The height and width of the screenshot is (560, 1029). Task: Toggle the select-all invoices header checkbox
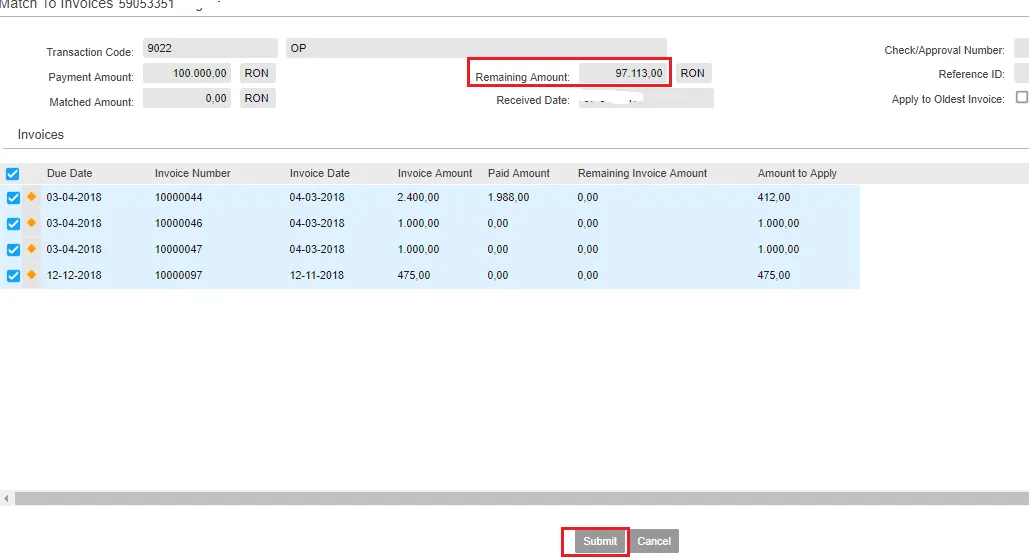[12, 174]
